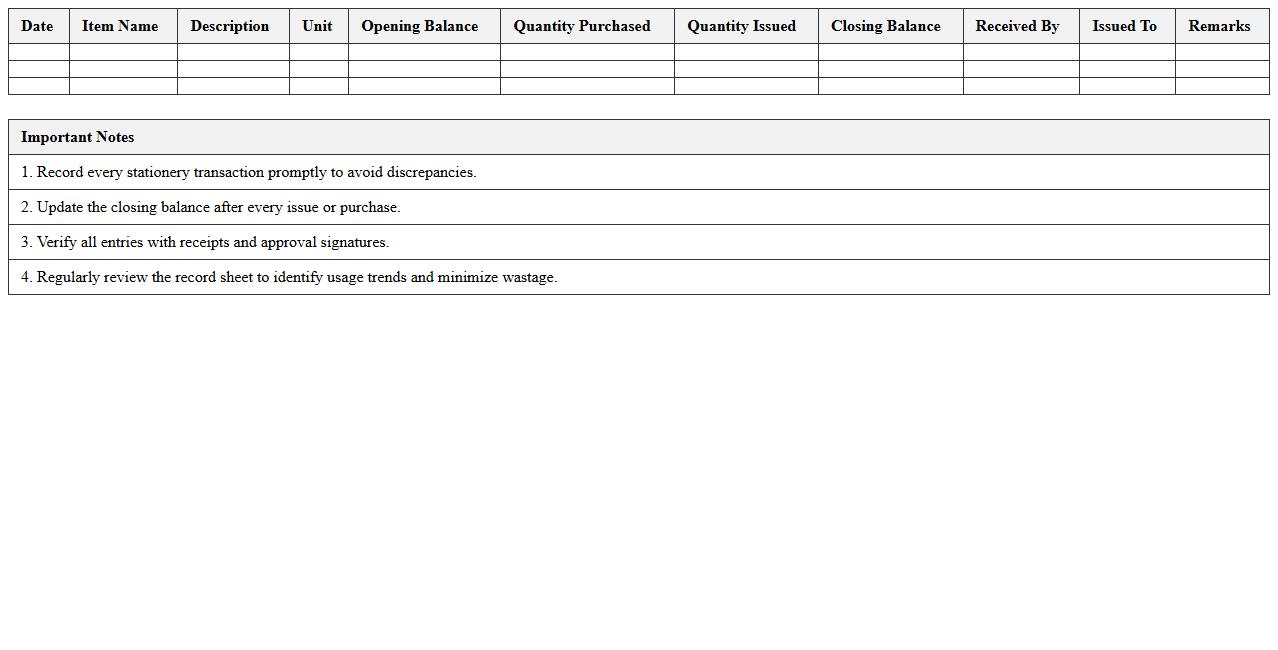Click the Description column header
The width and height of the screenshot is (1278, 650).
(230, 26)
